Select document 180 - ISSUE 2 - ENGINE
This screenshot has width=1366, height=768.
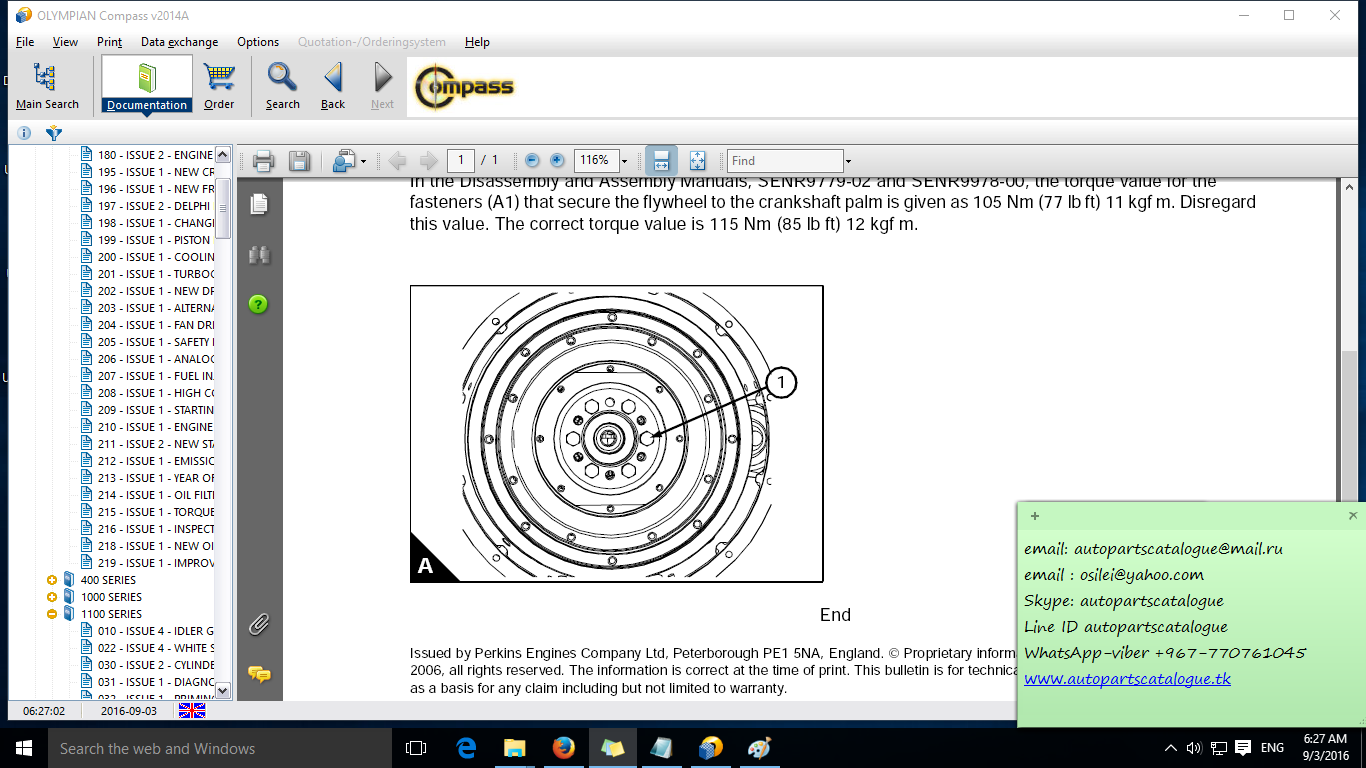pos(155,155)
